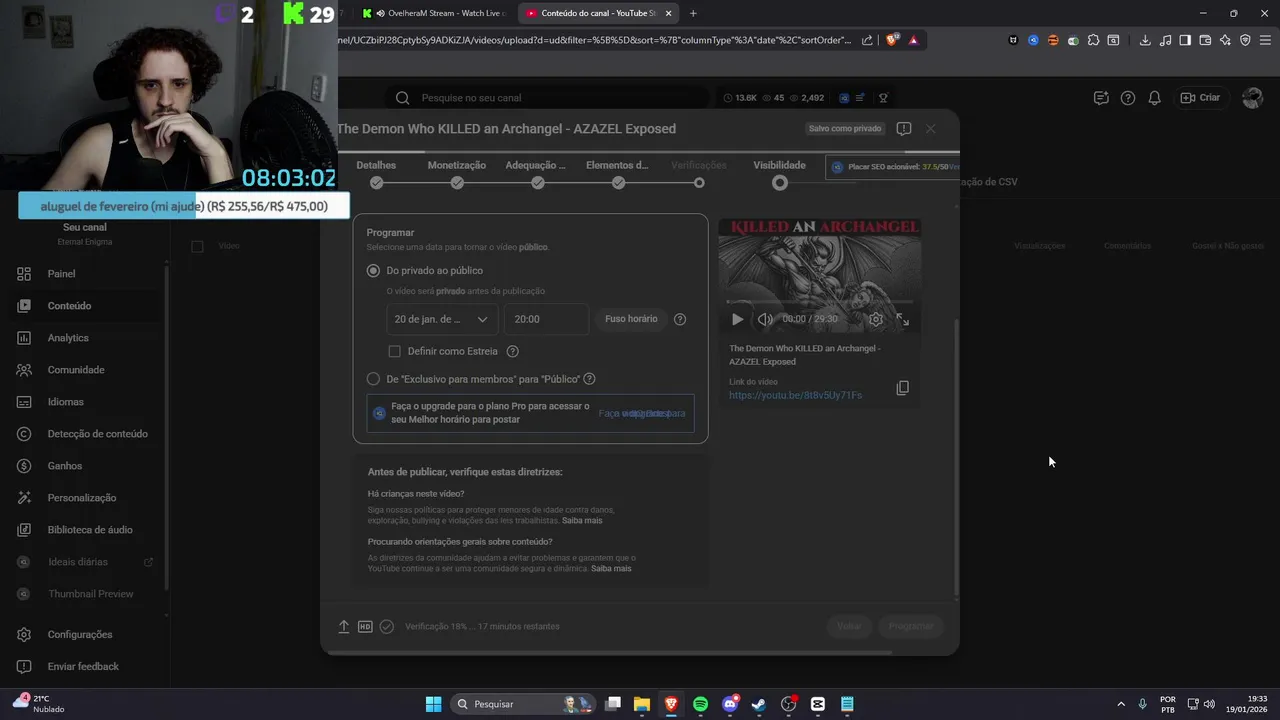
Task: Copy the video link
Action: point(902,388)
